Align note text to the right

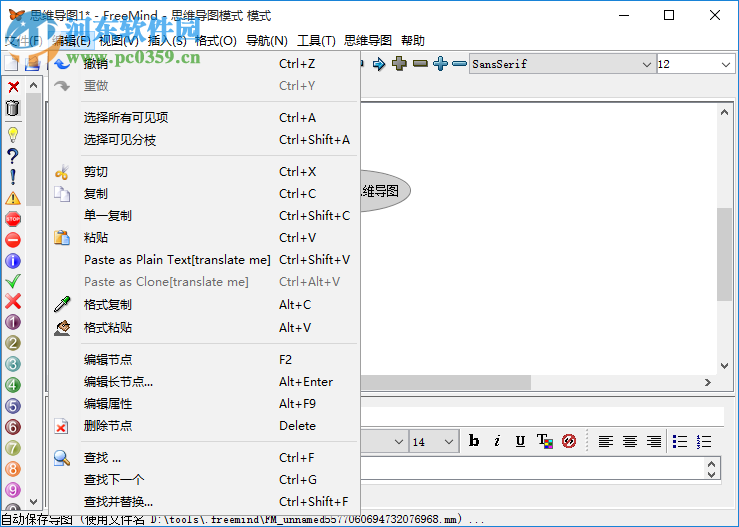click(x=654, y=441)
